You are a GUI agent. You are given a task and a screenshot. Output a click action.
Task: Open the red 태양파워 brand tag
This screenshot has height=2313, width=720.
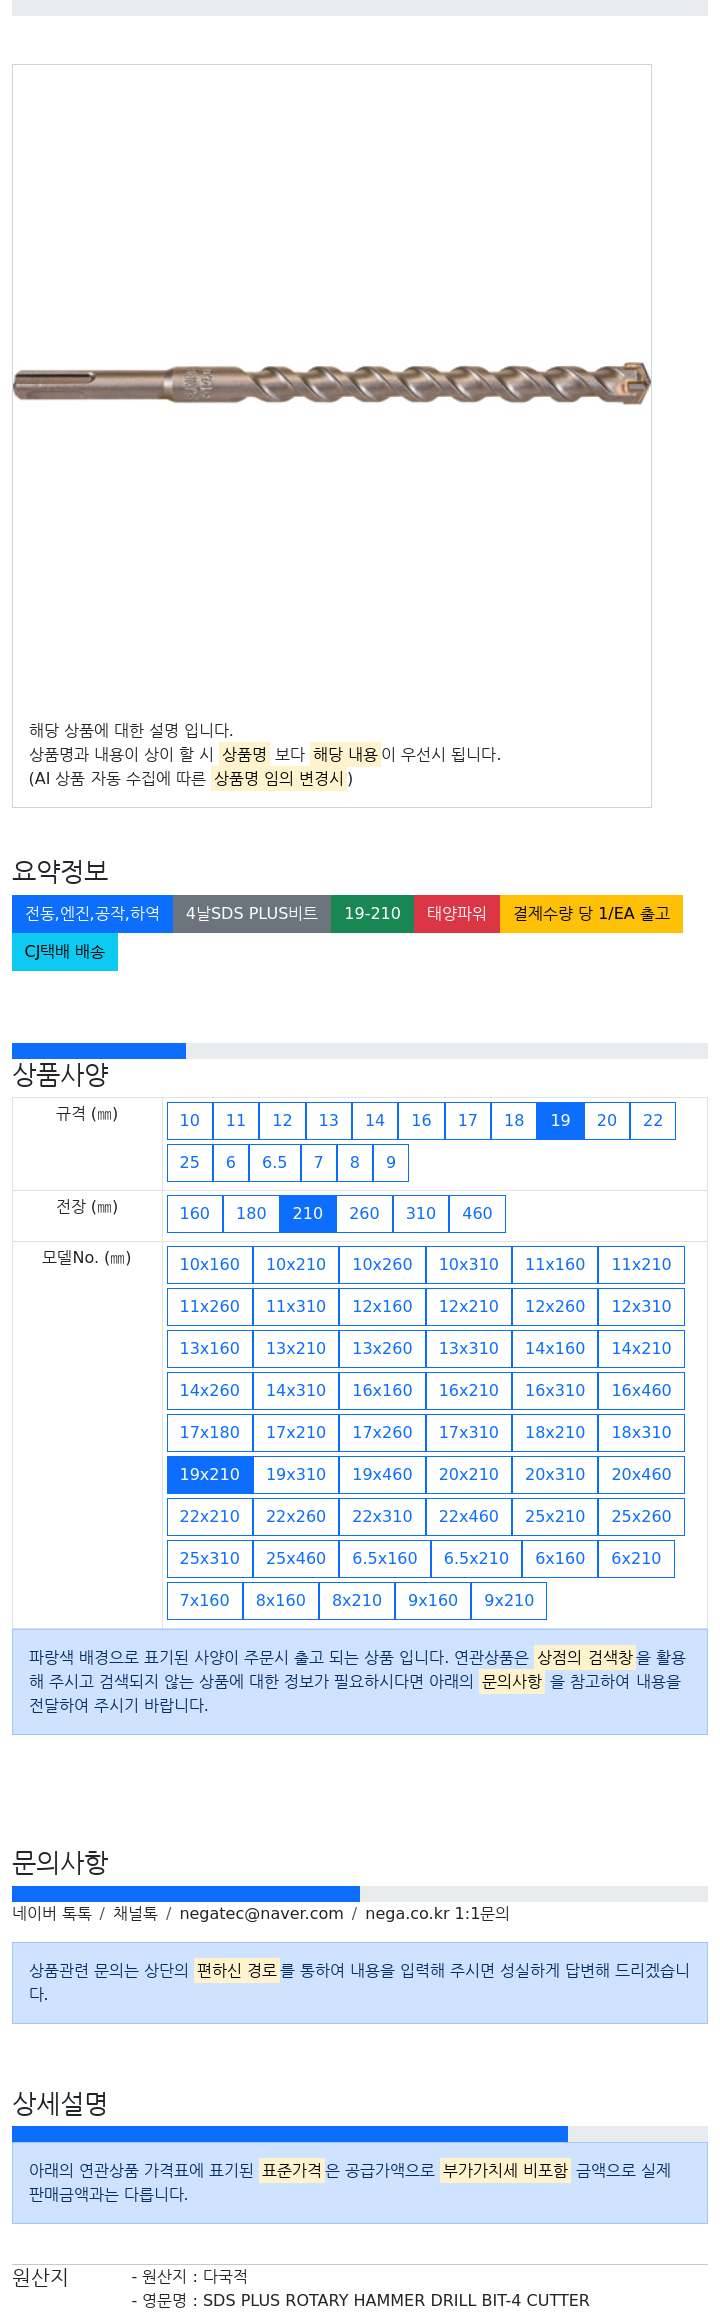pyautogui.click(x=457, y=913)
